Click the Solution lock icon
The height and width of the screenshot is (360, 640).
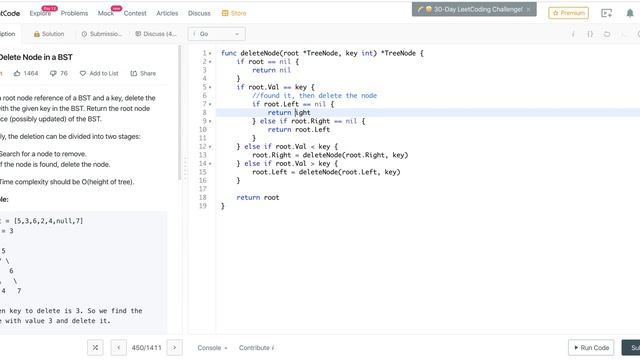(37, 34)
